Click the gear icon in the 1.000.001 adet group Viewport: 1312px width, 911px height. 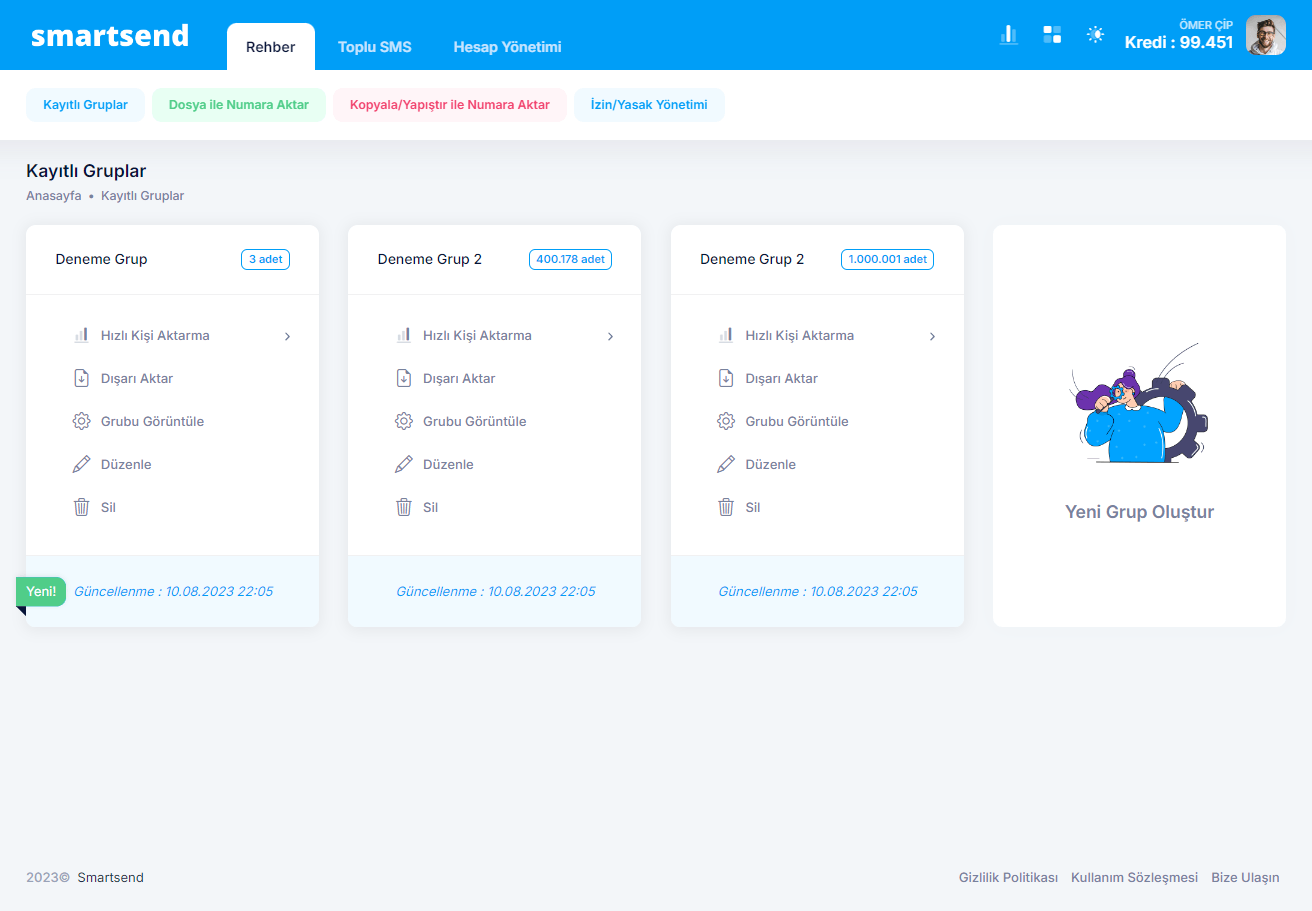726,421
